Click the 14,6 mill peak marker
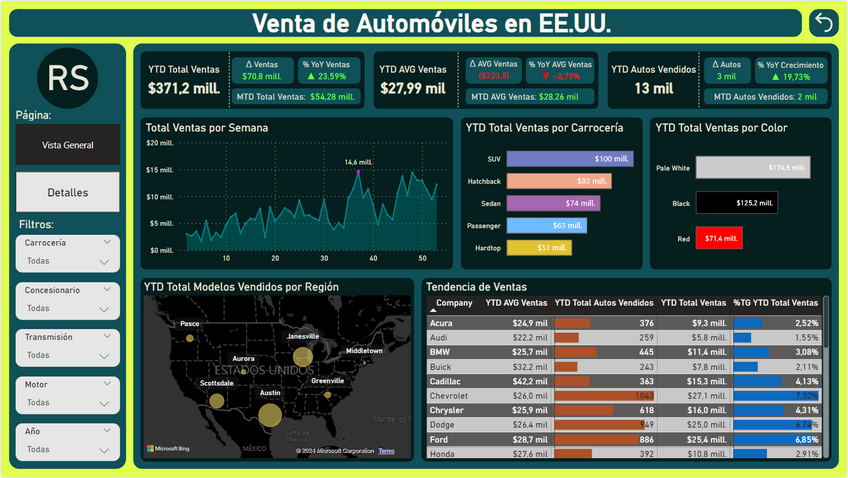The image size is (848, 478). 358,171
